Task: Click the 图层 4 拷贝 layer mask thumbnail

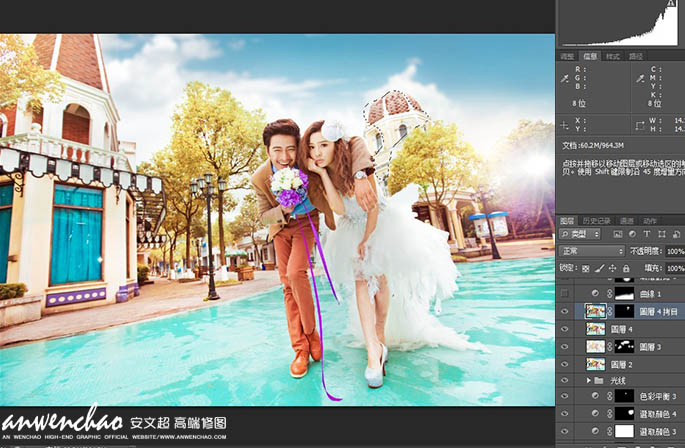Action: coord(623,311)
